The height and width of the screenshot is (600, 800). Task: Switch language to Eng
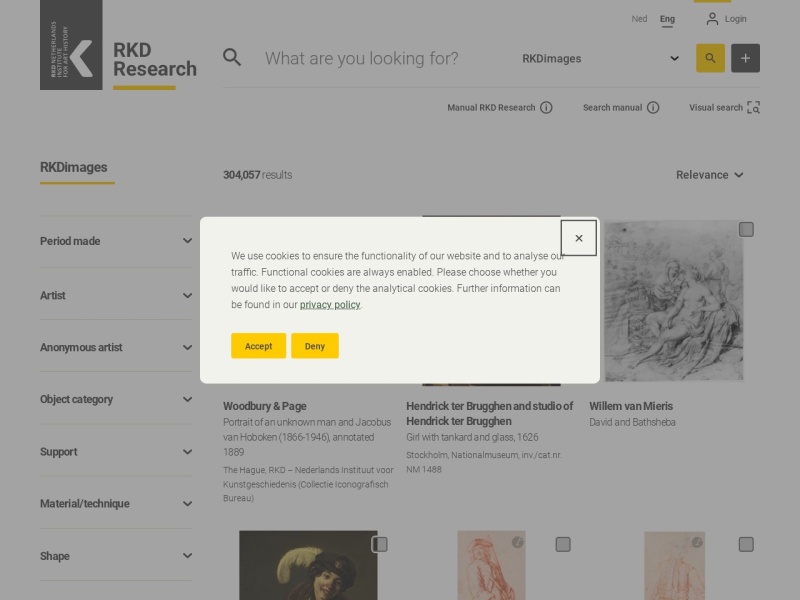(x=667, y=19)
